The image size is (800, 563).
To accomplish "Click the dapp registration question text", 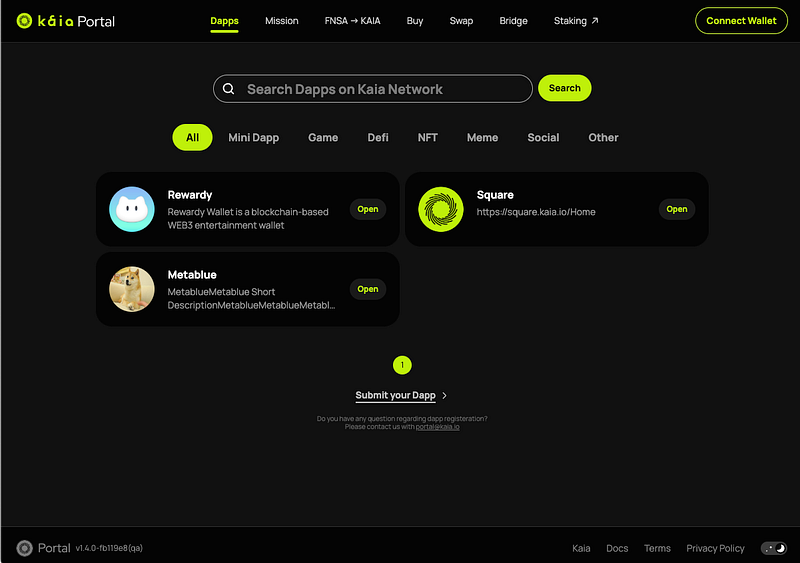I will coord(402,419).
